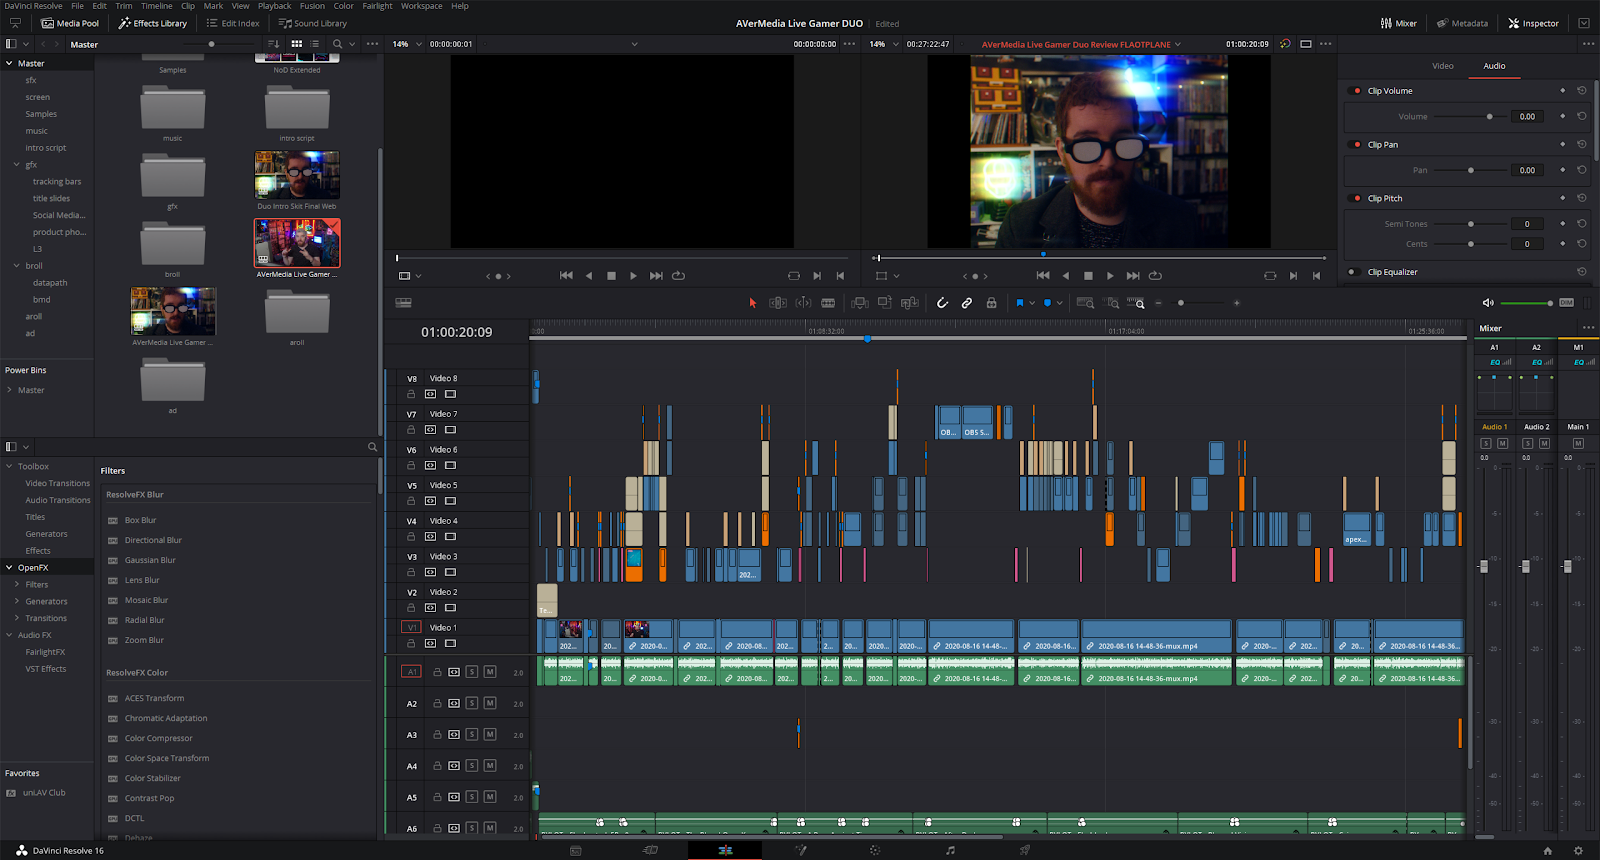Reset Clip Volume with the reset icon
This screenshot has height=860, width=1600.
click(x=1582, y=90)
